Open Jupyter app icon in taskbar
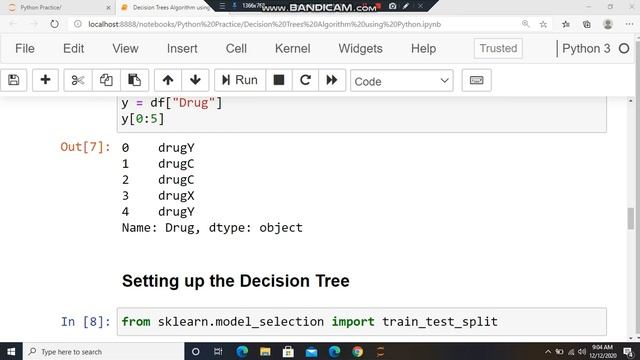This screenshot has width=640, height=360. [380, 351]
